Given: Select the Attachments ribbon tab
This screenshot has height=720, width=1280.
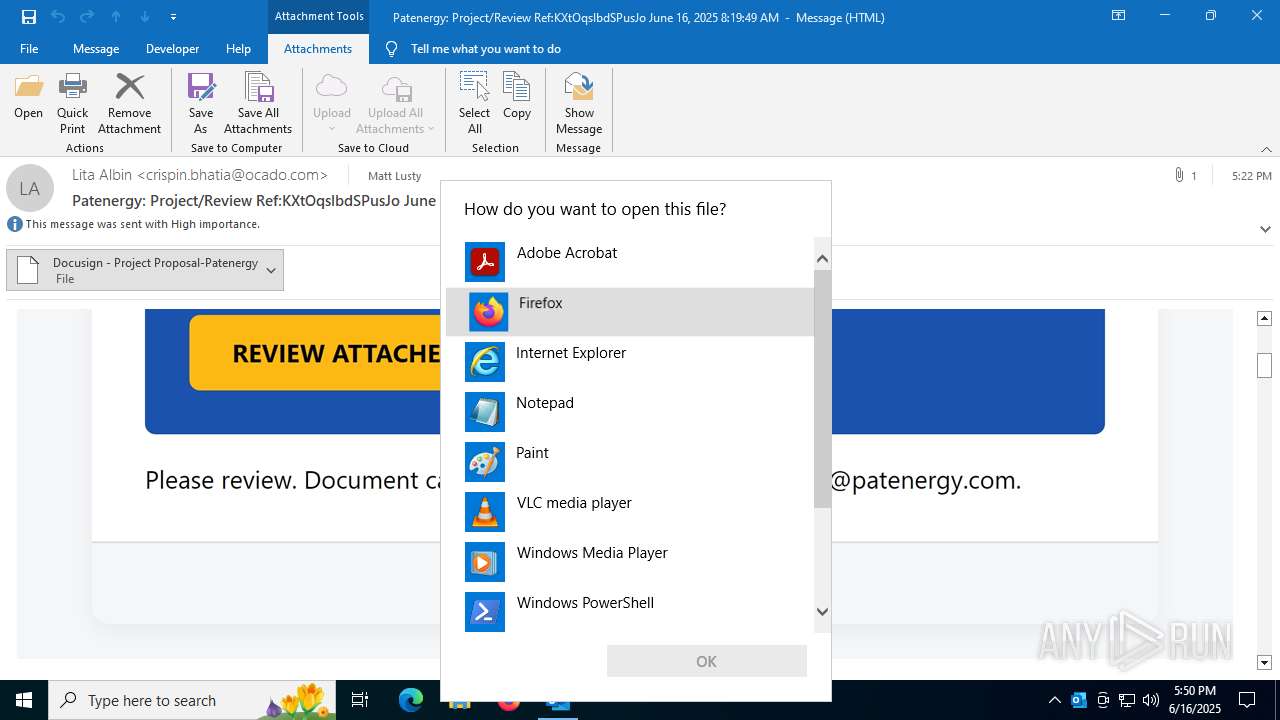Looking at the screenshot, I should (318, 49).
